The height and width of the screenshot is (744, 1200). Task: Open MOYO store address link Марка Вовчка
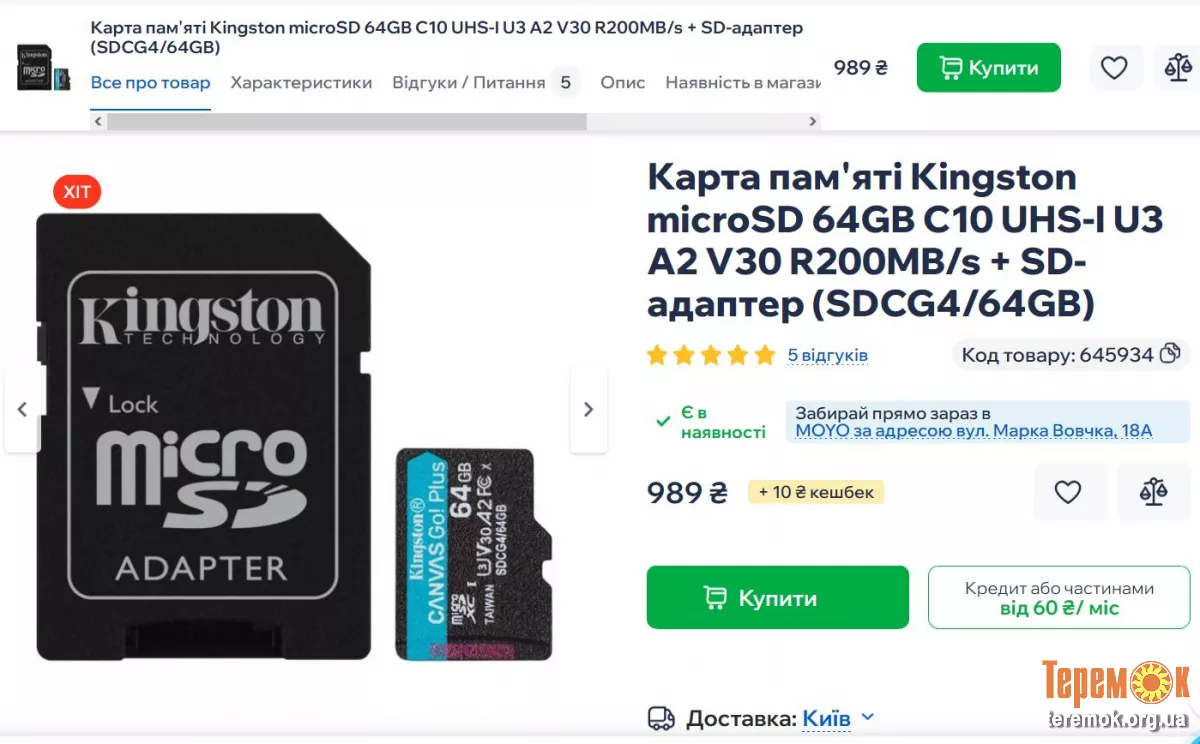click(974, 431)
